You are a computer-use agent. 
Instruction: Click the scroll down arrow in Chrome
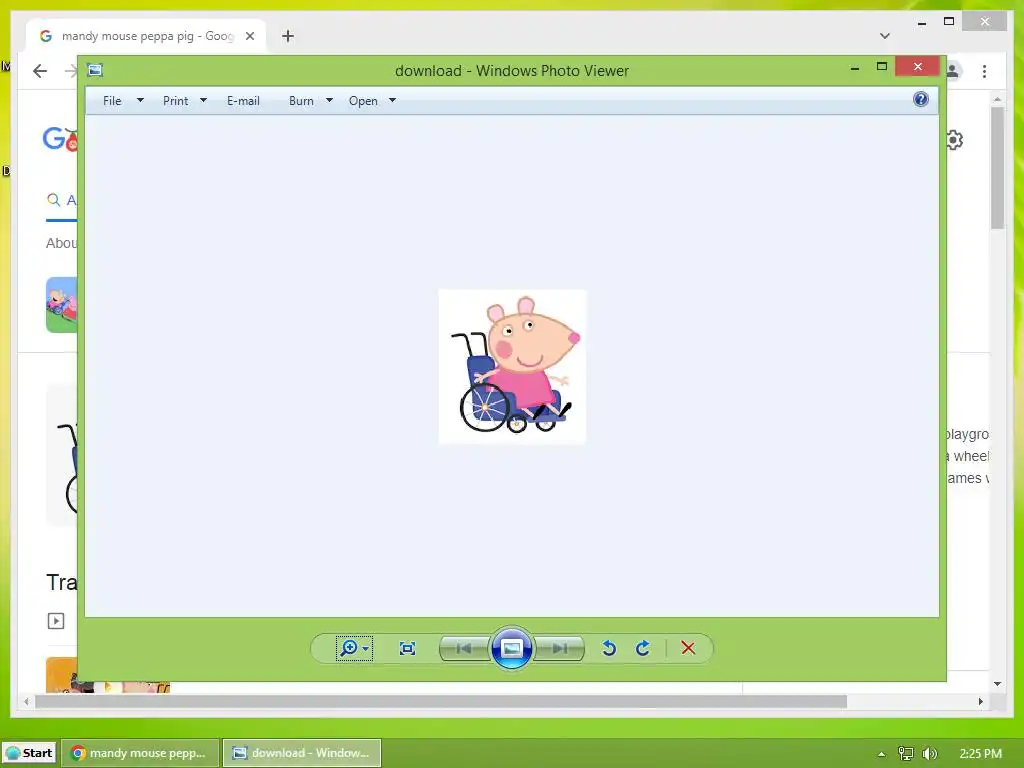click(x=997, y=684)
